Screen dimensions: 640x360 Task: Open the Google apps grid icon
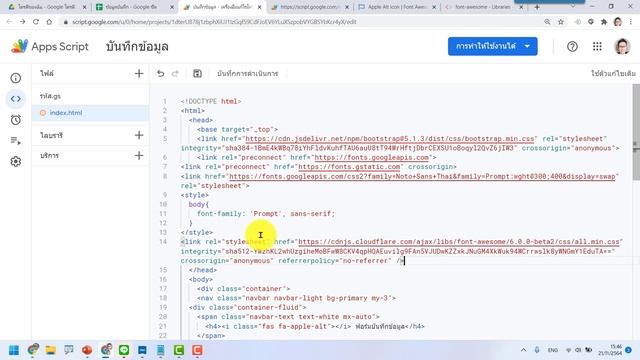(x=597, y=47)
